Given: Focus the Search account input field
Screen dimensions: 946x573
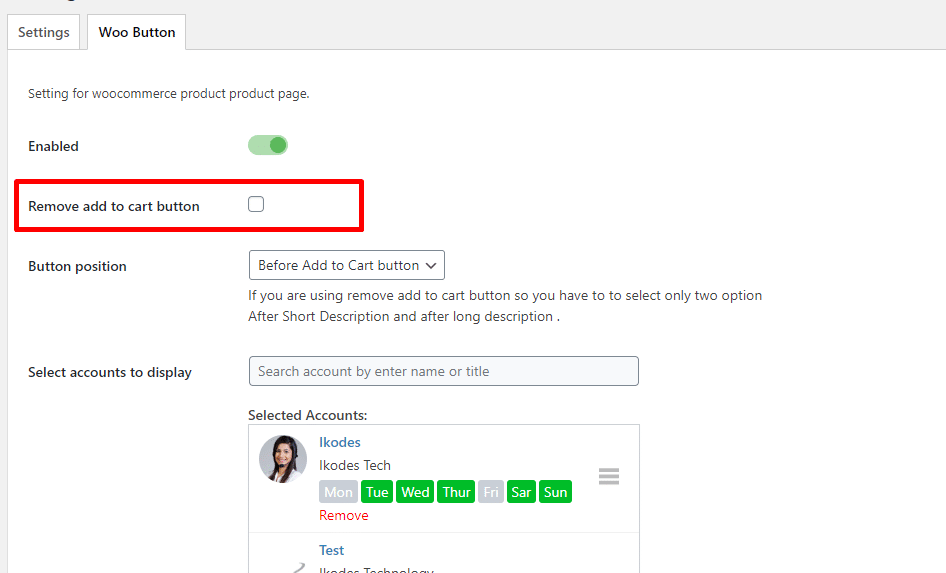Looking at the screenshot, I should coord(443,371).
